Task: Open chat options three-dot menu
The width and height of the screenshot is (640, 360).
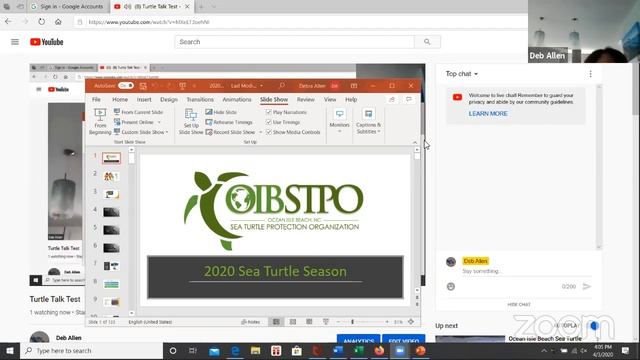Action: coord(590,74)
